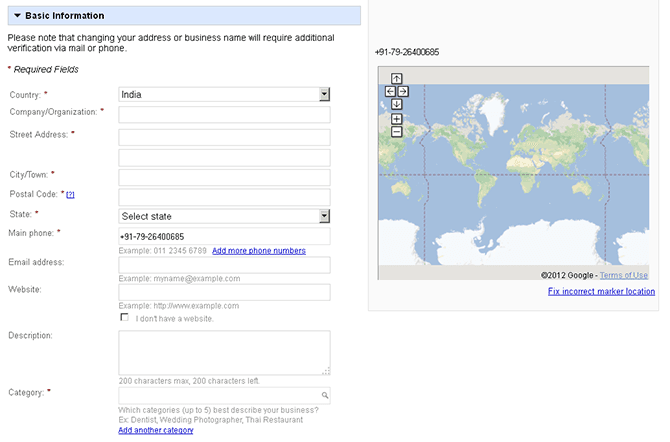The image size is (670, 442).
Task: Open the Country dropdown
Action: [324, 94]
